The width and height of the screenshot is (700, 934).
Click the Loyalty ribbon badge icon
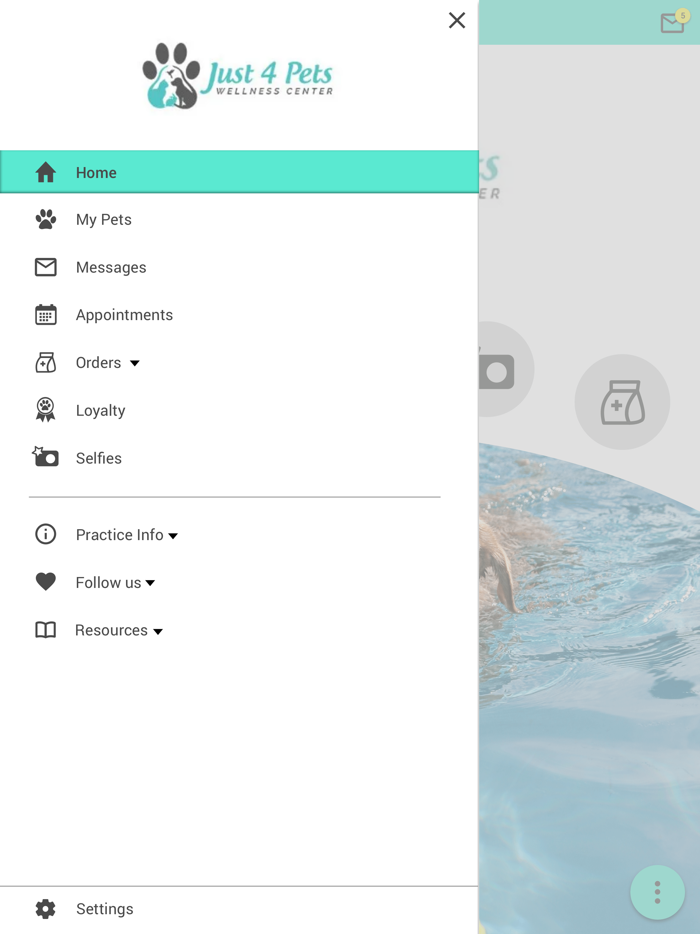pos(45,410)
